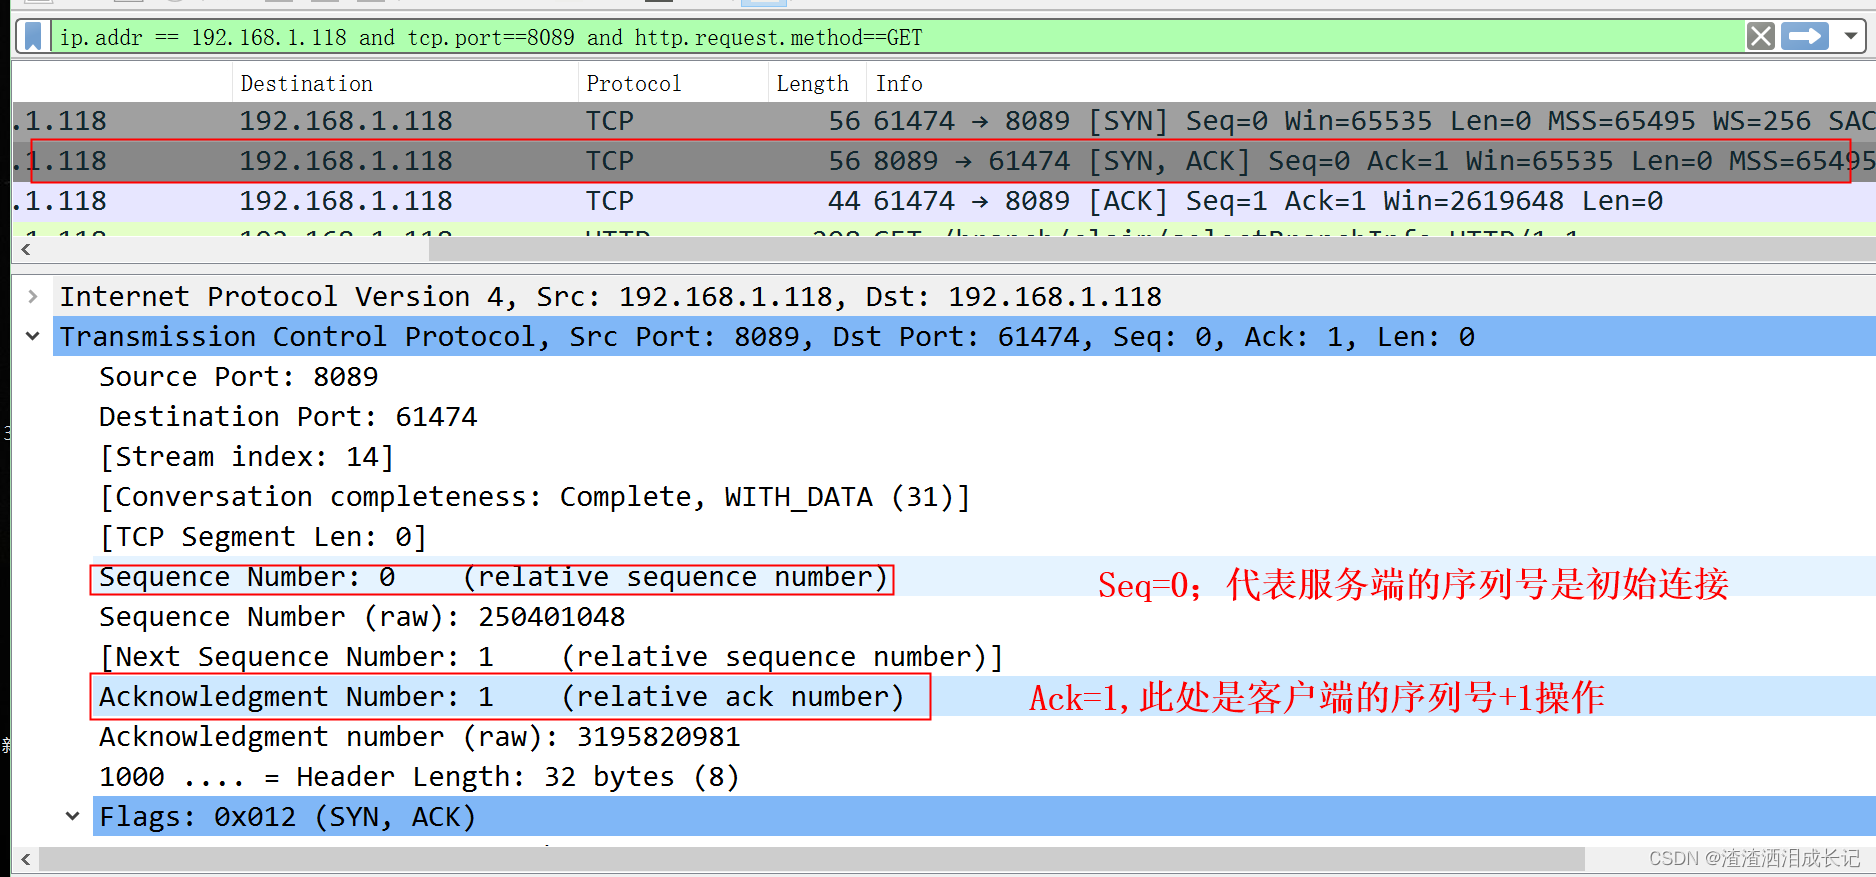
Task: Click the display filter input field
Action: 897,37
